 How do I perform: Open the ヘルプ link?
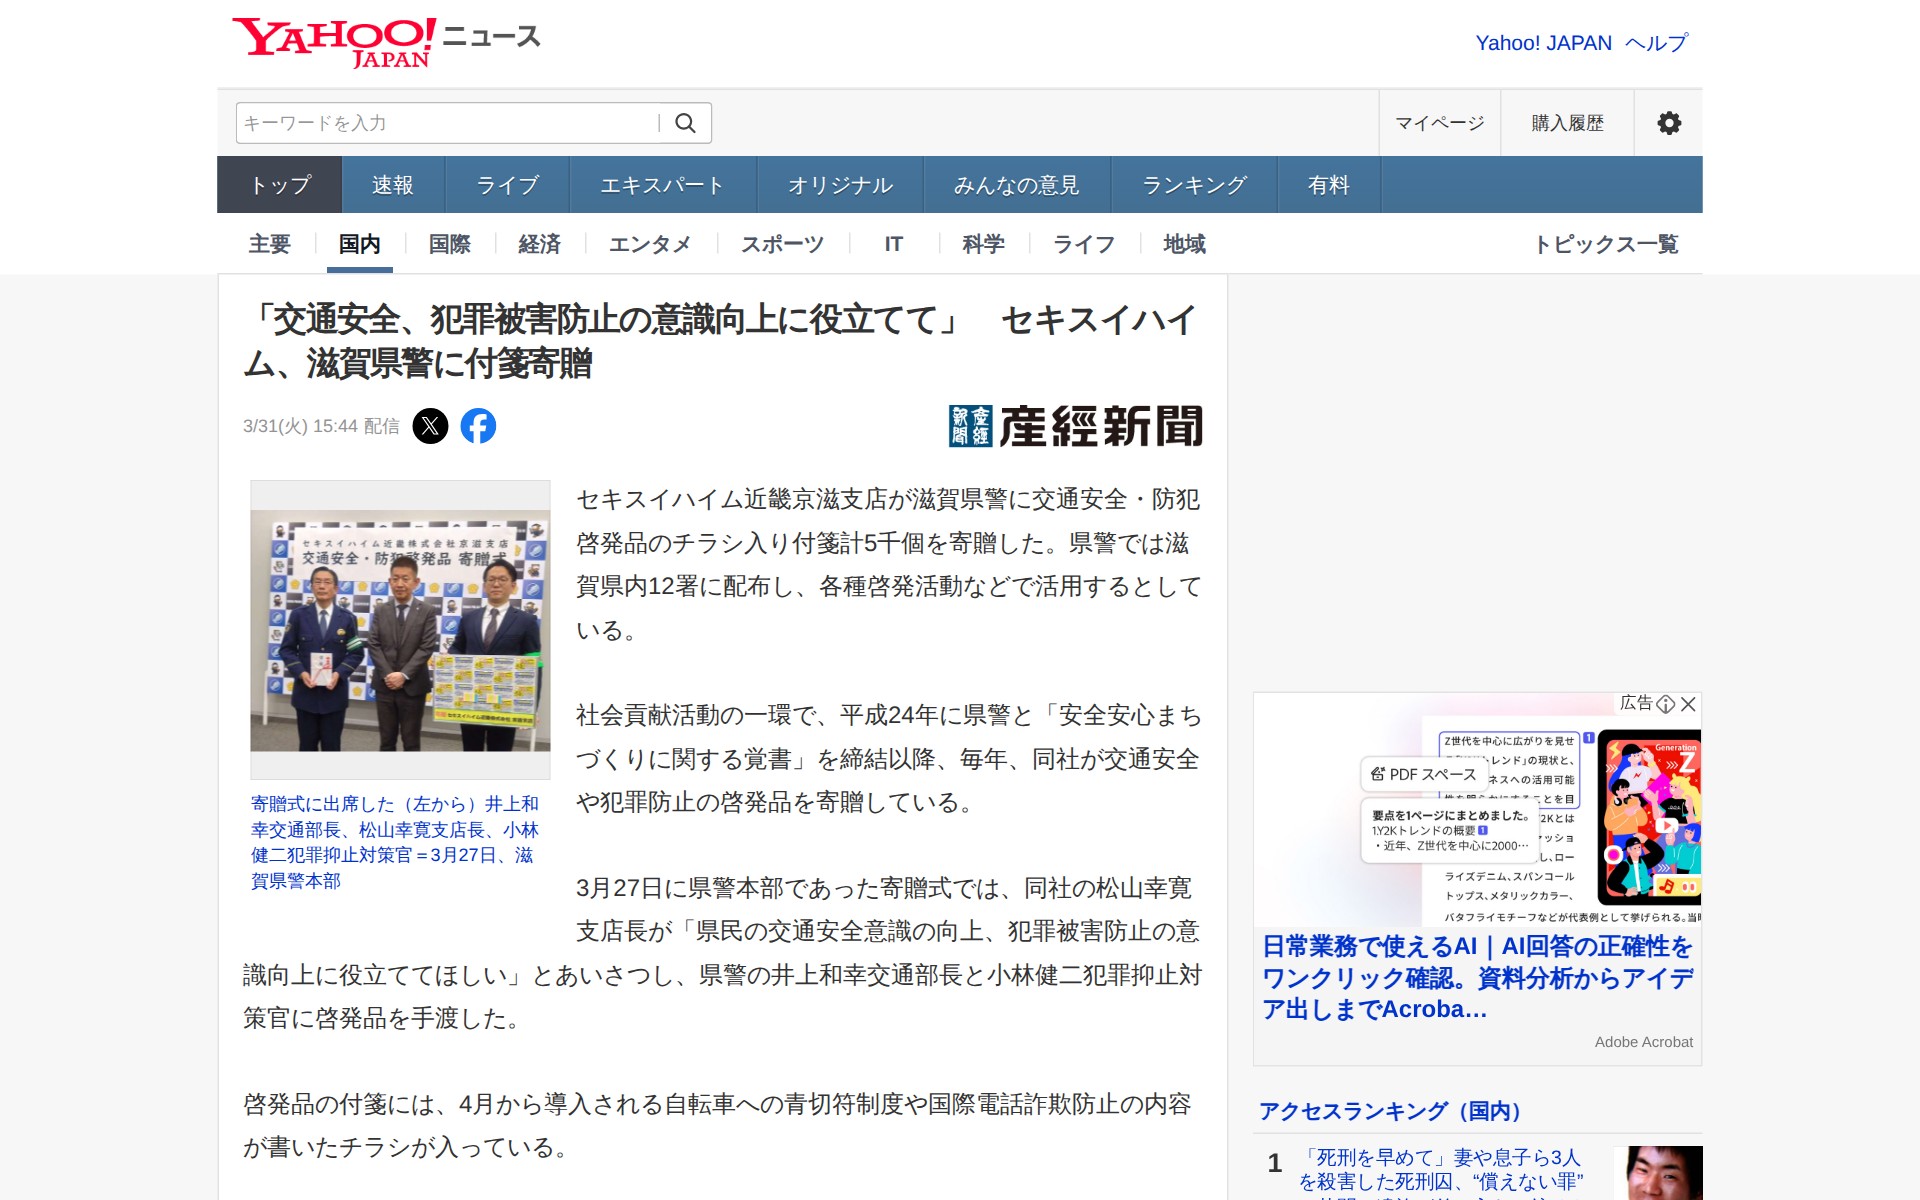click(1656, 43)
